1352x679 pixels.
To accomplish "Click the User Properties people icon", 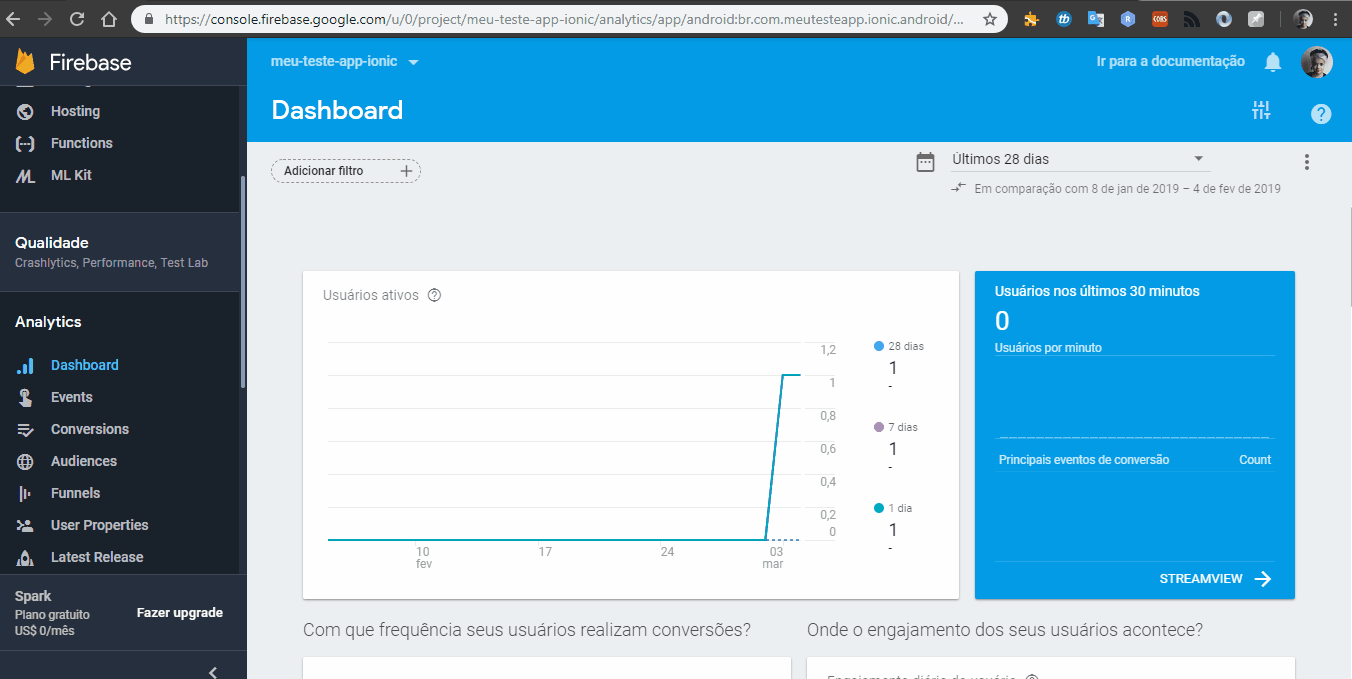I will pos(26,525).
